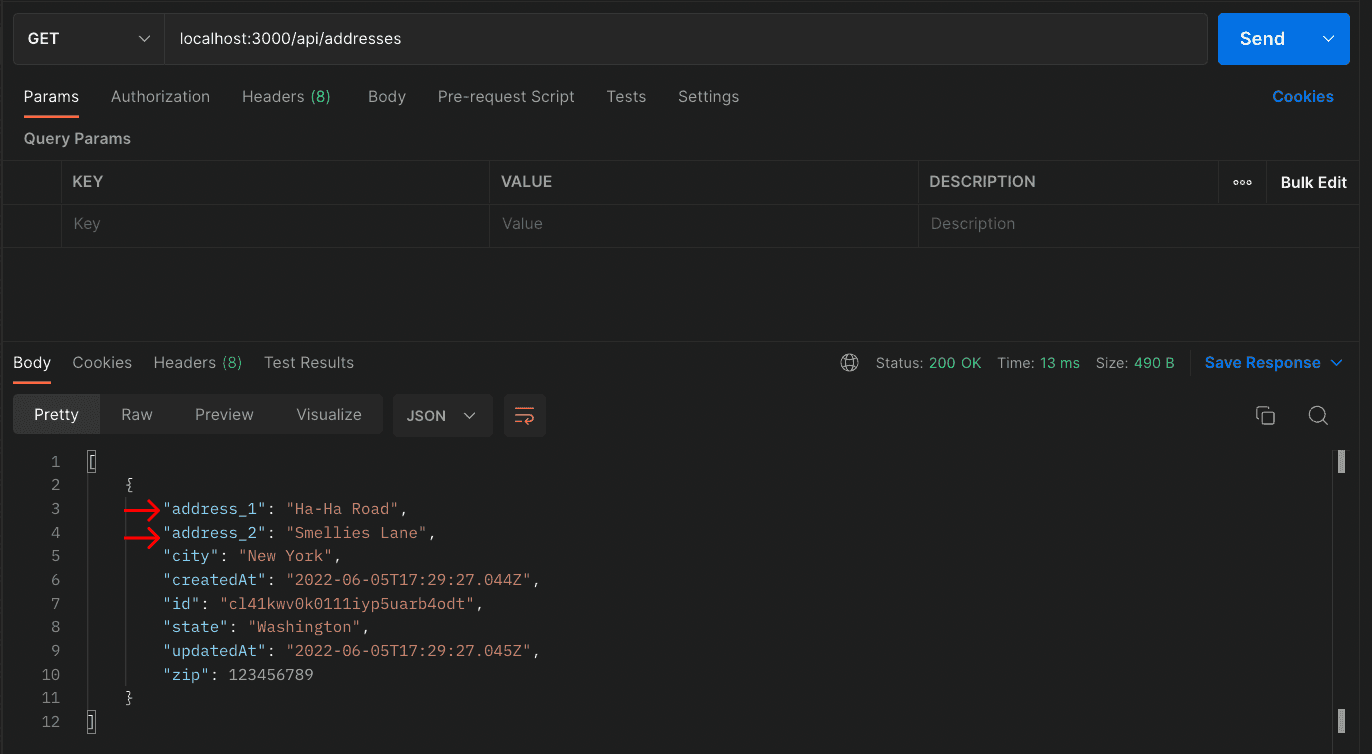
Task: Click the "address_1" key
Action: pyautogui.click(x=214, y=509)
